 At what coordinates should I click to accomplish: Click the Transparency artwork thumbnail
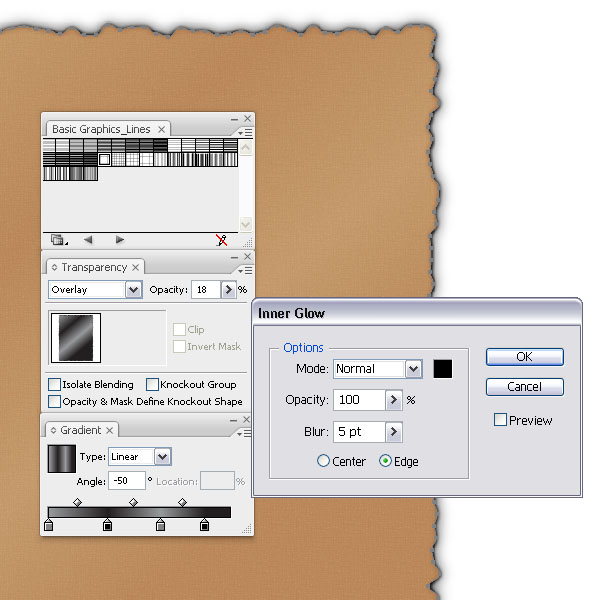pyautogui.click(x=76, y=338)
